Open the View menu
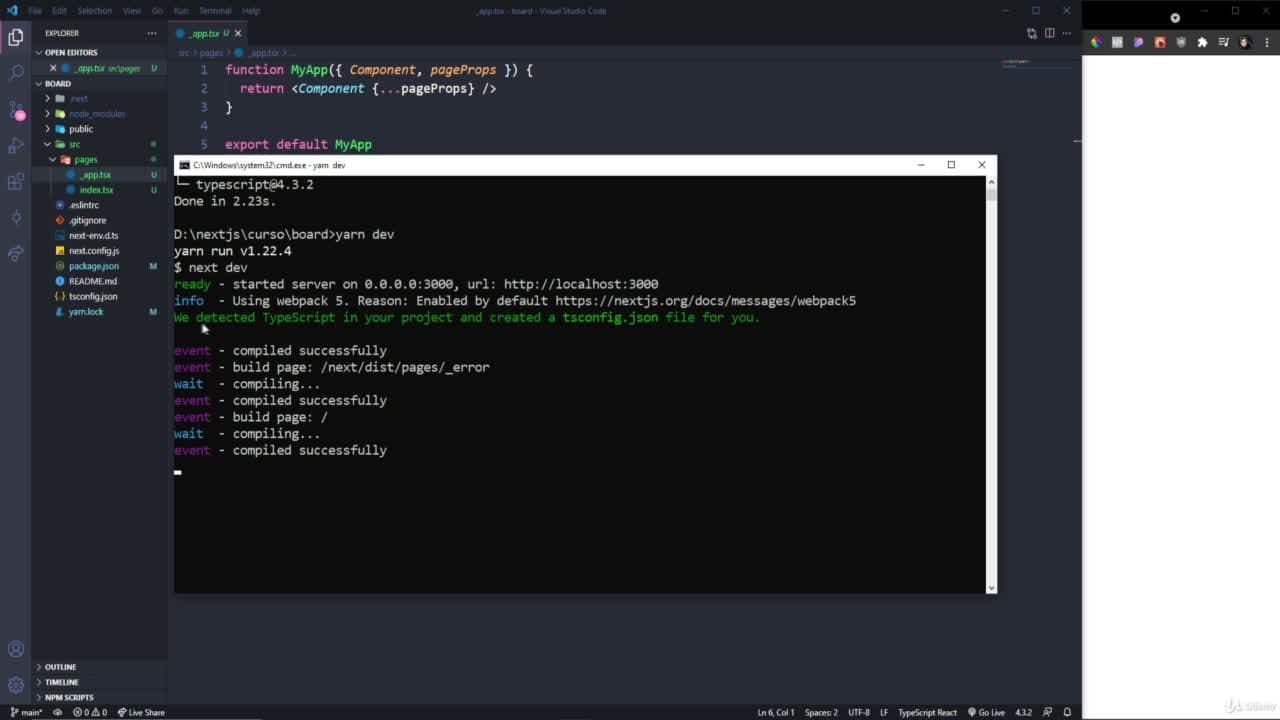This screenshot has height=720, width=1280. tap(131, 10)
